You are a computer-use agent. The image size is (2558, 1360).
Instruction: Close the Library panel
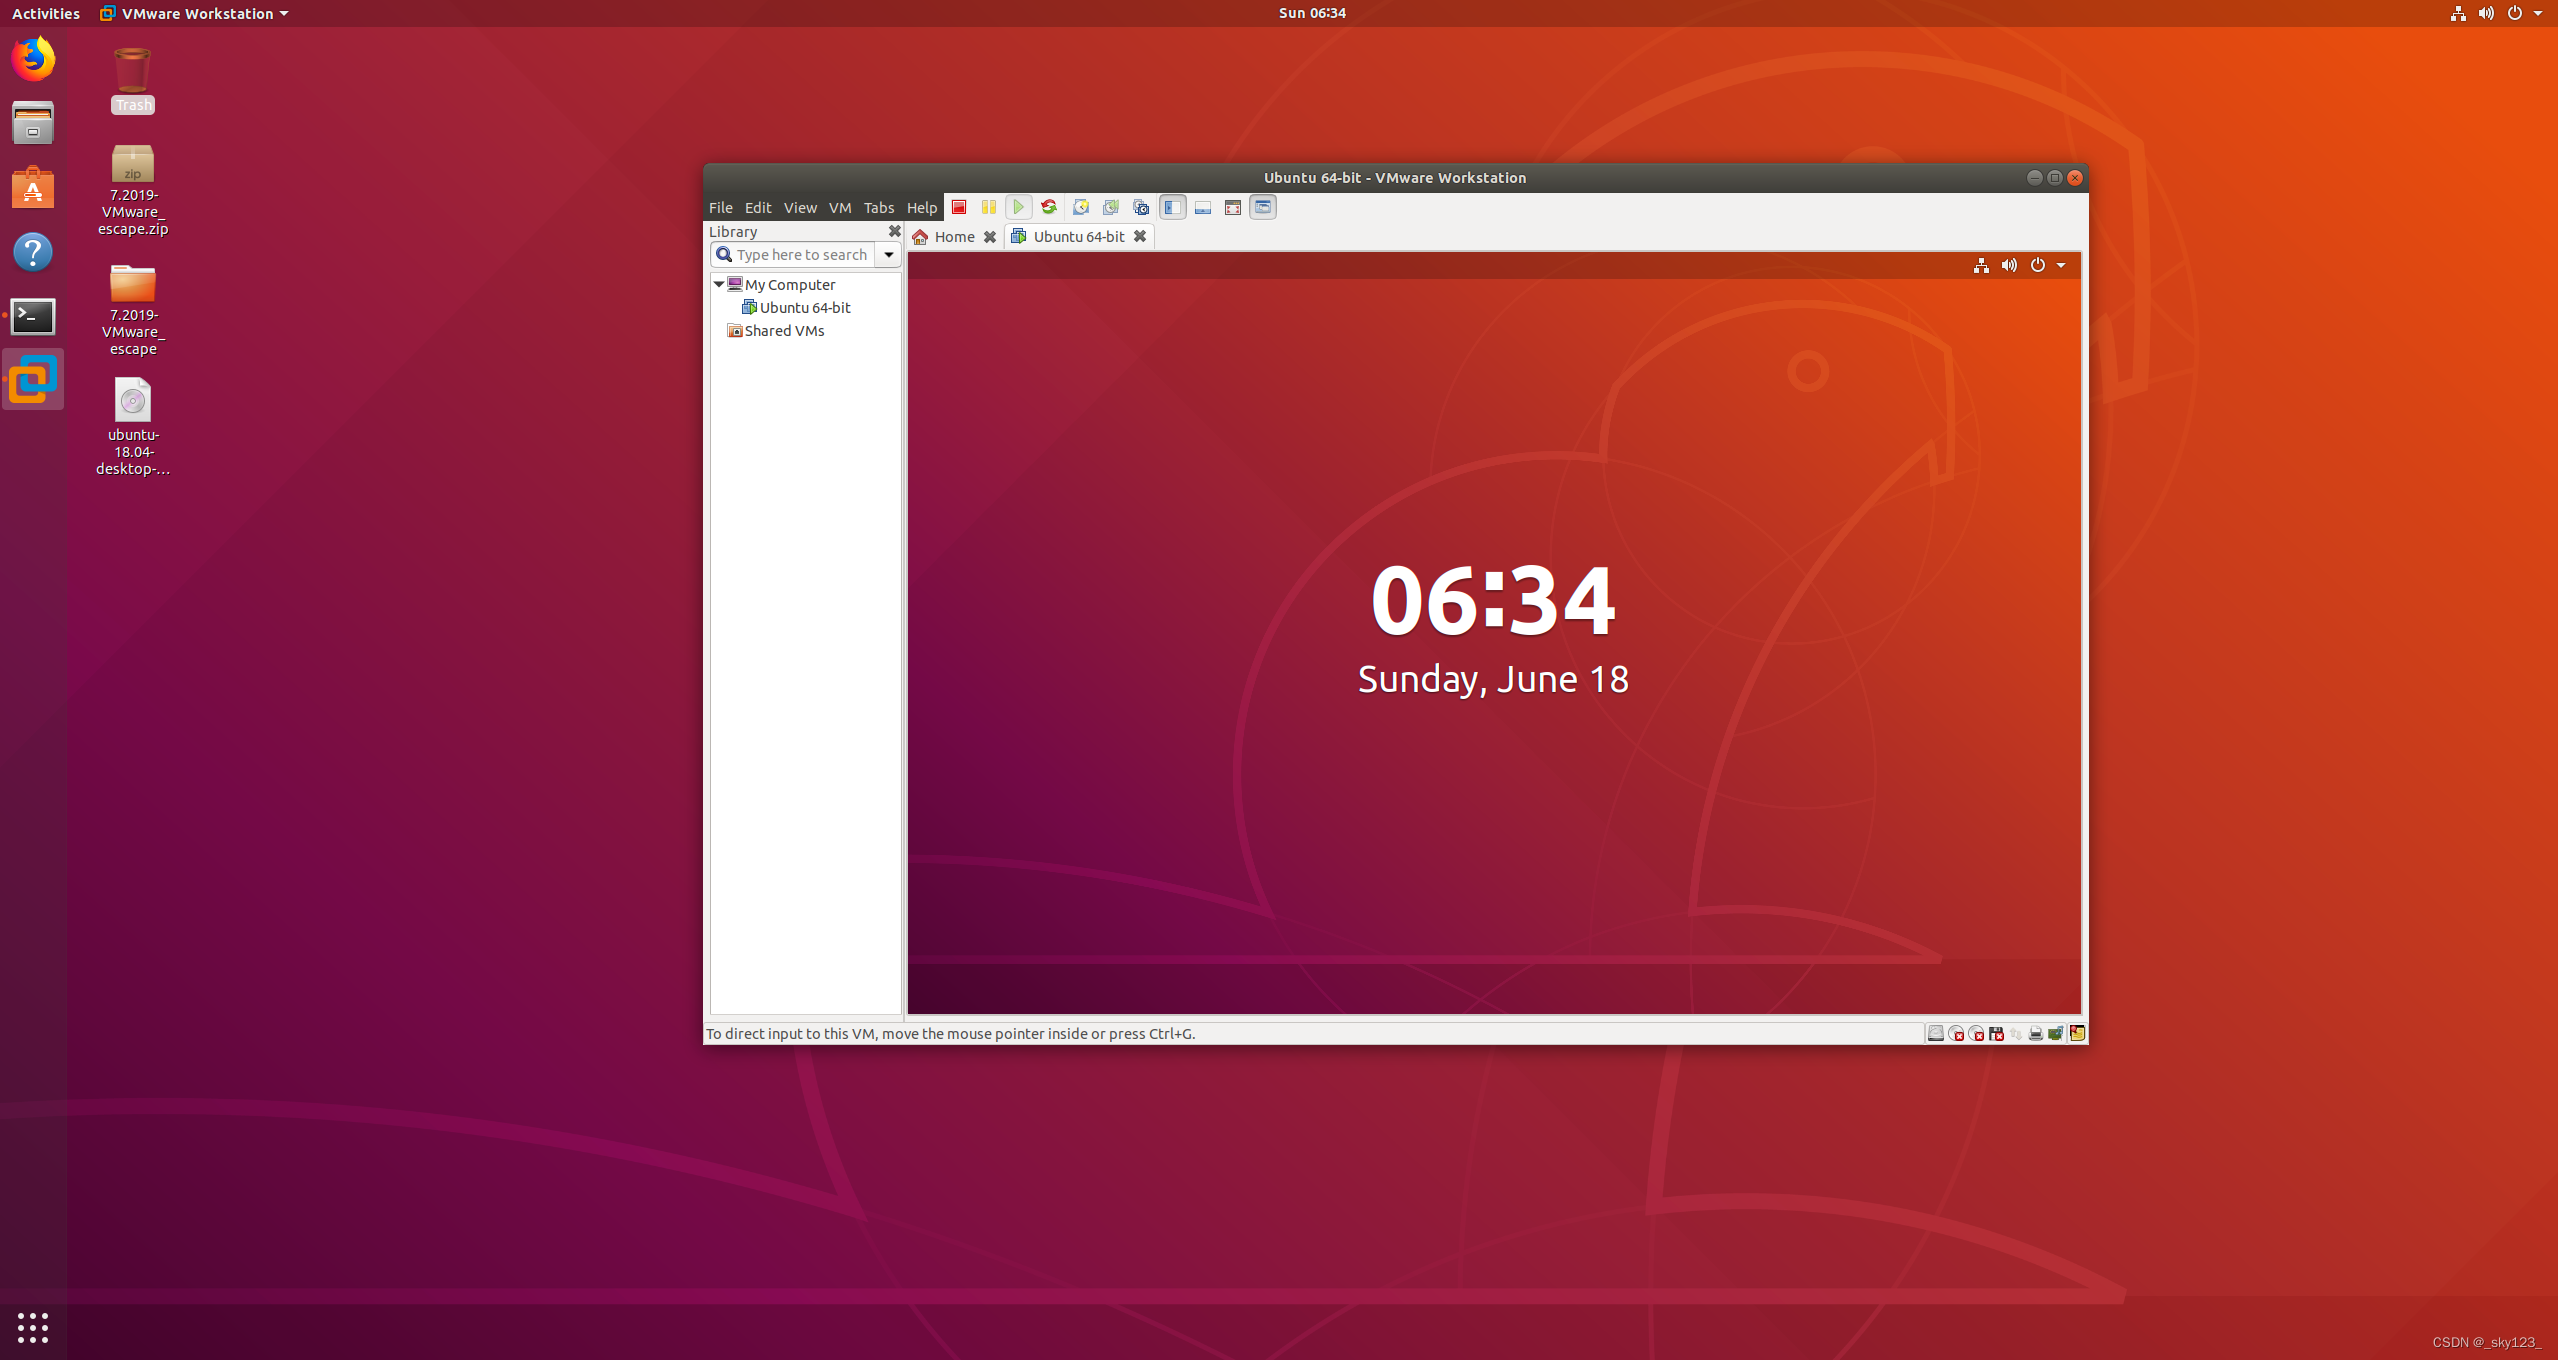894,231
